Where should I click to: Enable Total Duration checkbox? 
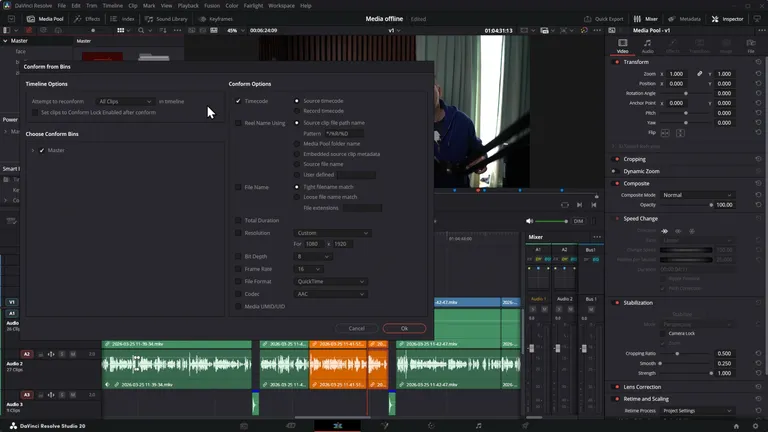[238, 220]
